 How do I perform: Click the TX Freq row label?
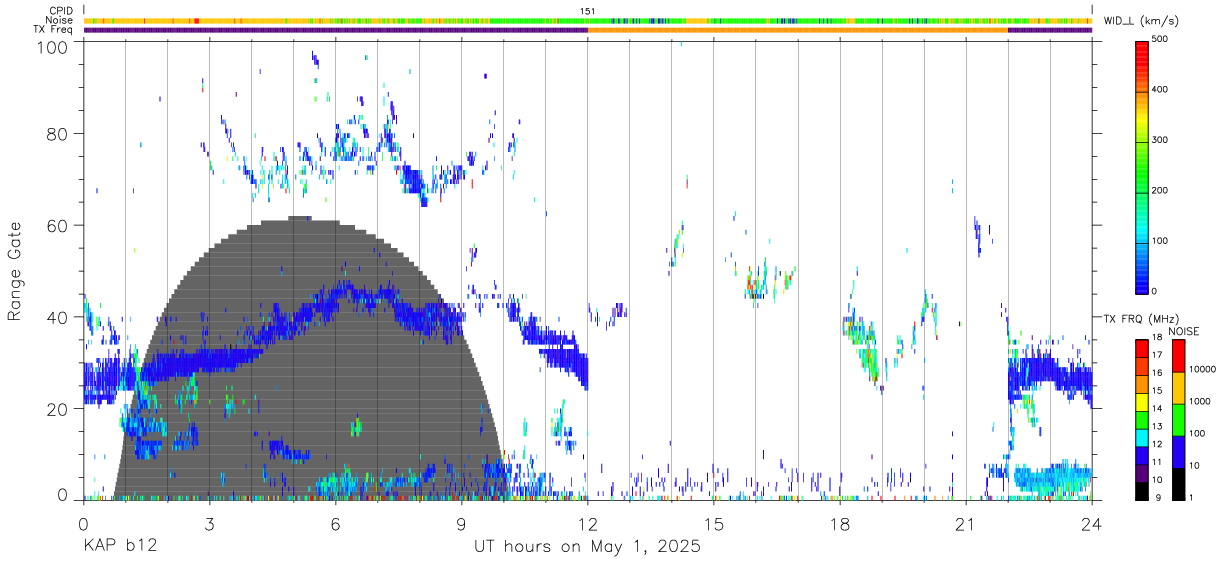[53, 30]
